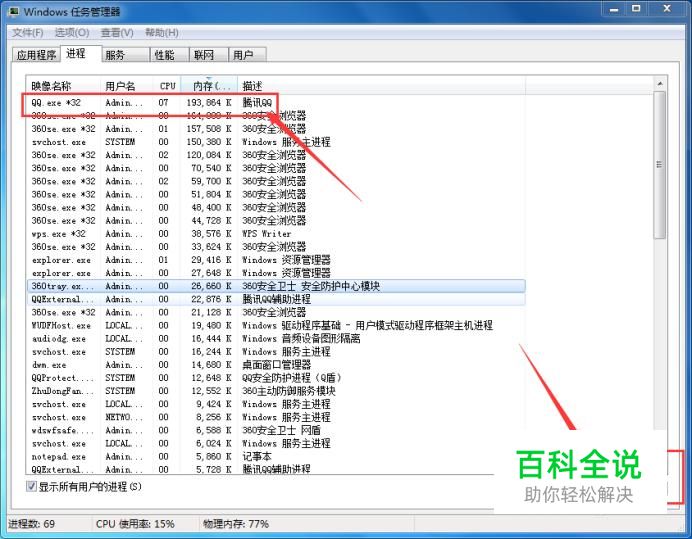Select explorer.exe using 29,416 K

(x=276, y=260)
